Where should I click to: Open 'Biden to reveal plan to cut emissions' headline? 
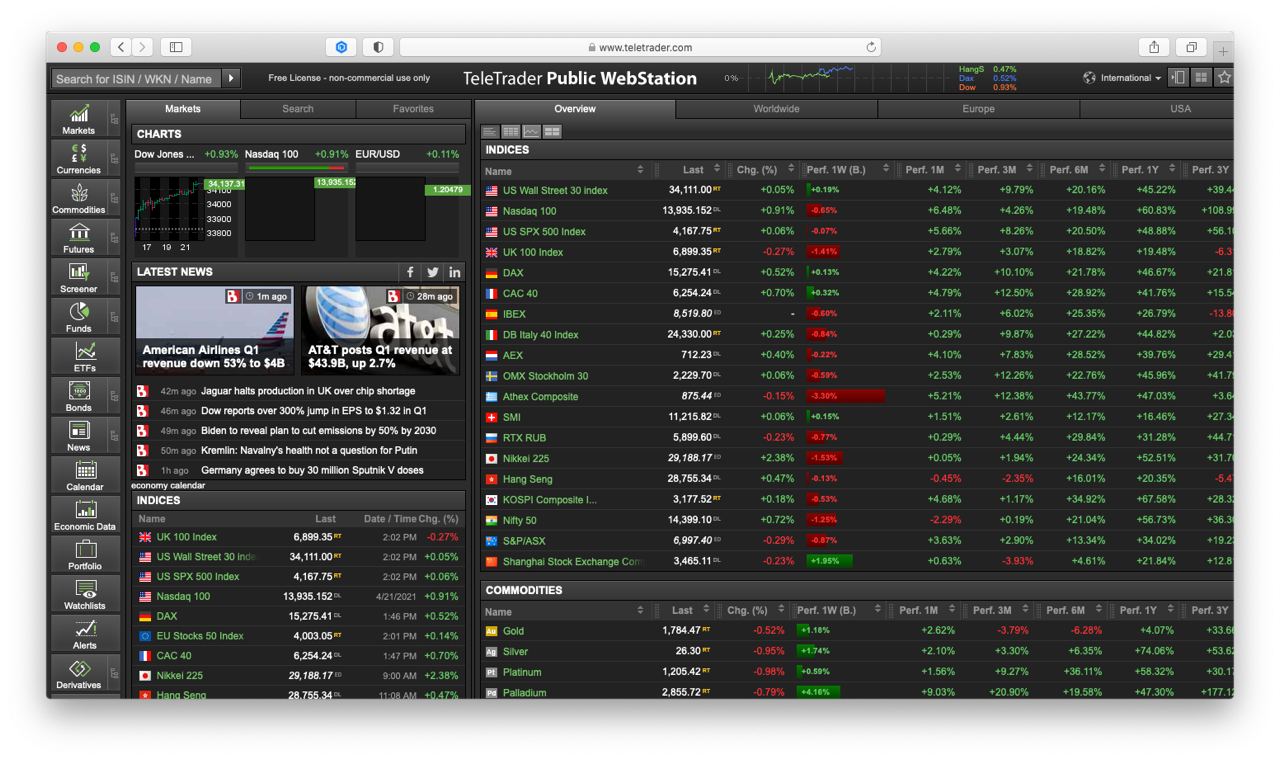click(x=318, y=430)
